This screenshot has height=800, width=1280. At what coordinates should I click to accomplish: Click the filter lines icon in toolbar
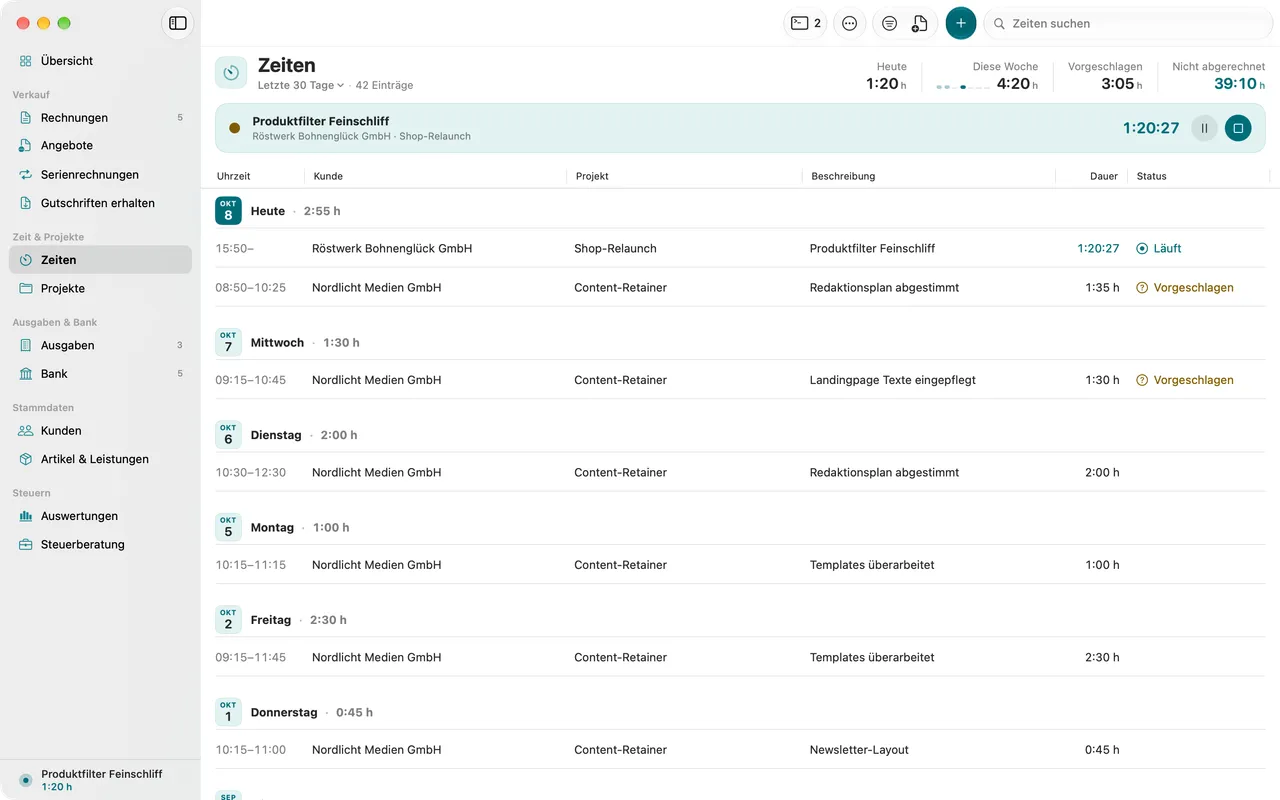(x=889, y=23)
